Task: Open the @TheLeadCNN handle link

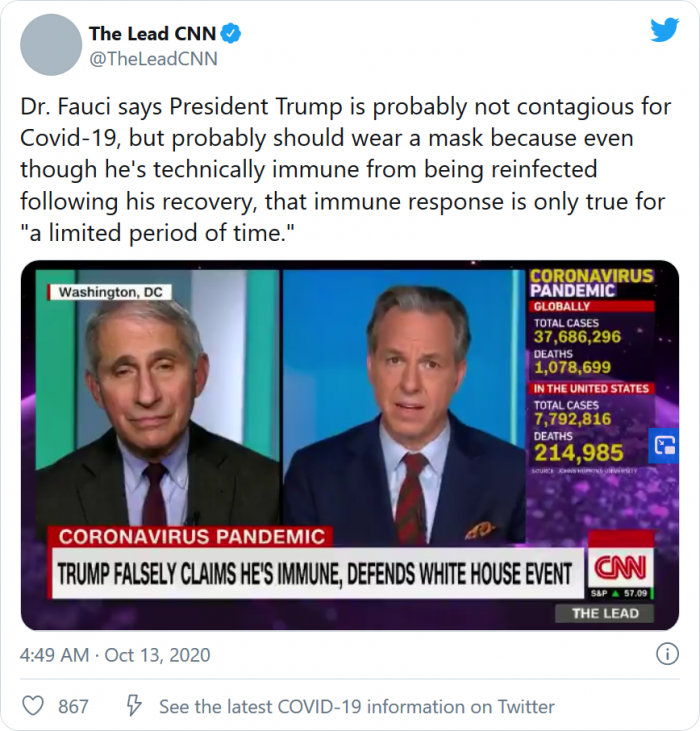Action: 153,59
